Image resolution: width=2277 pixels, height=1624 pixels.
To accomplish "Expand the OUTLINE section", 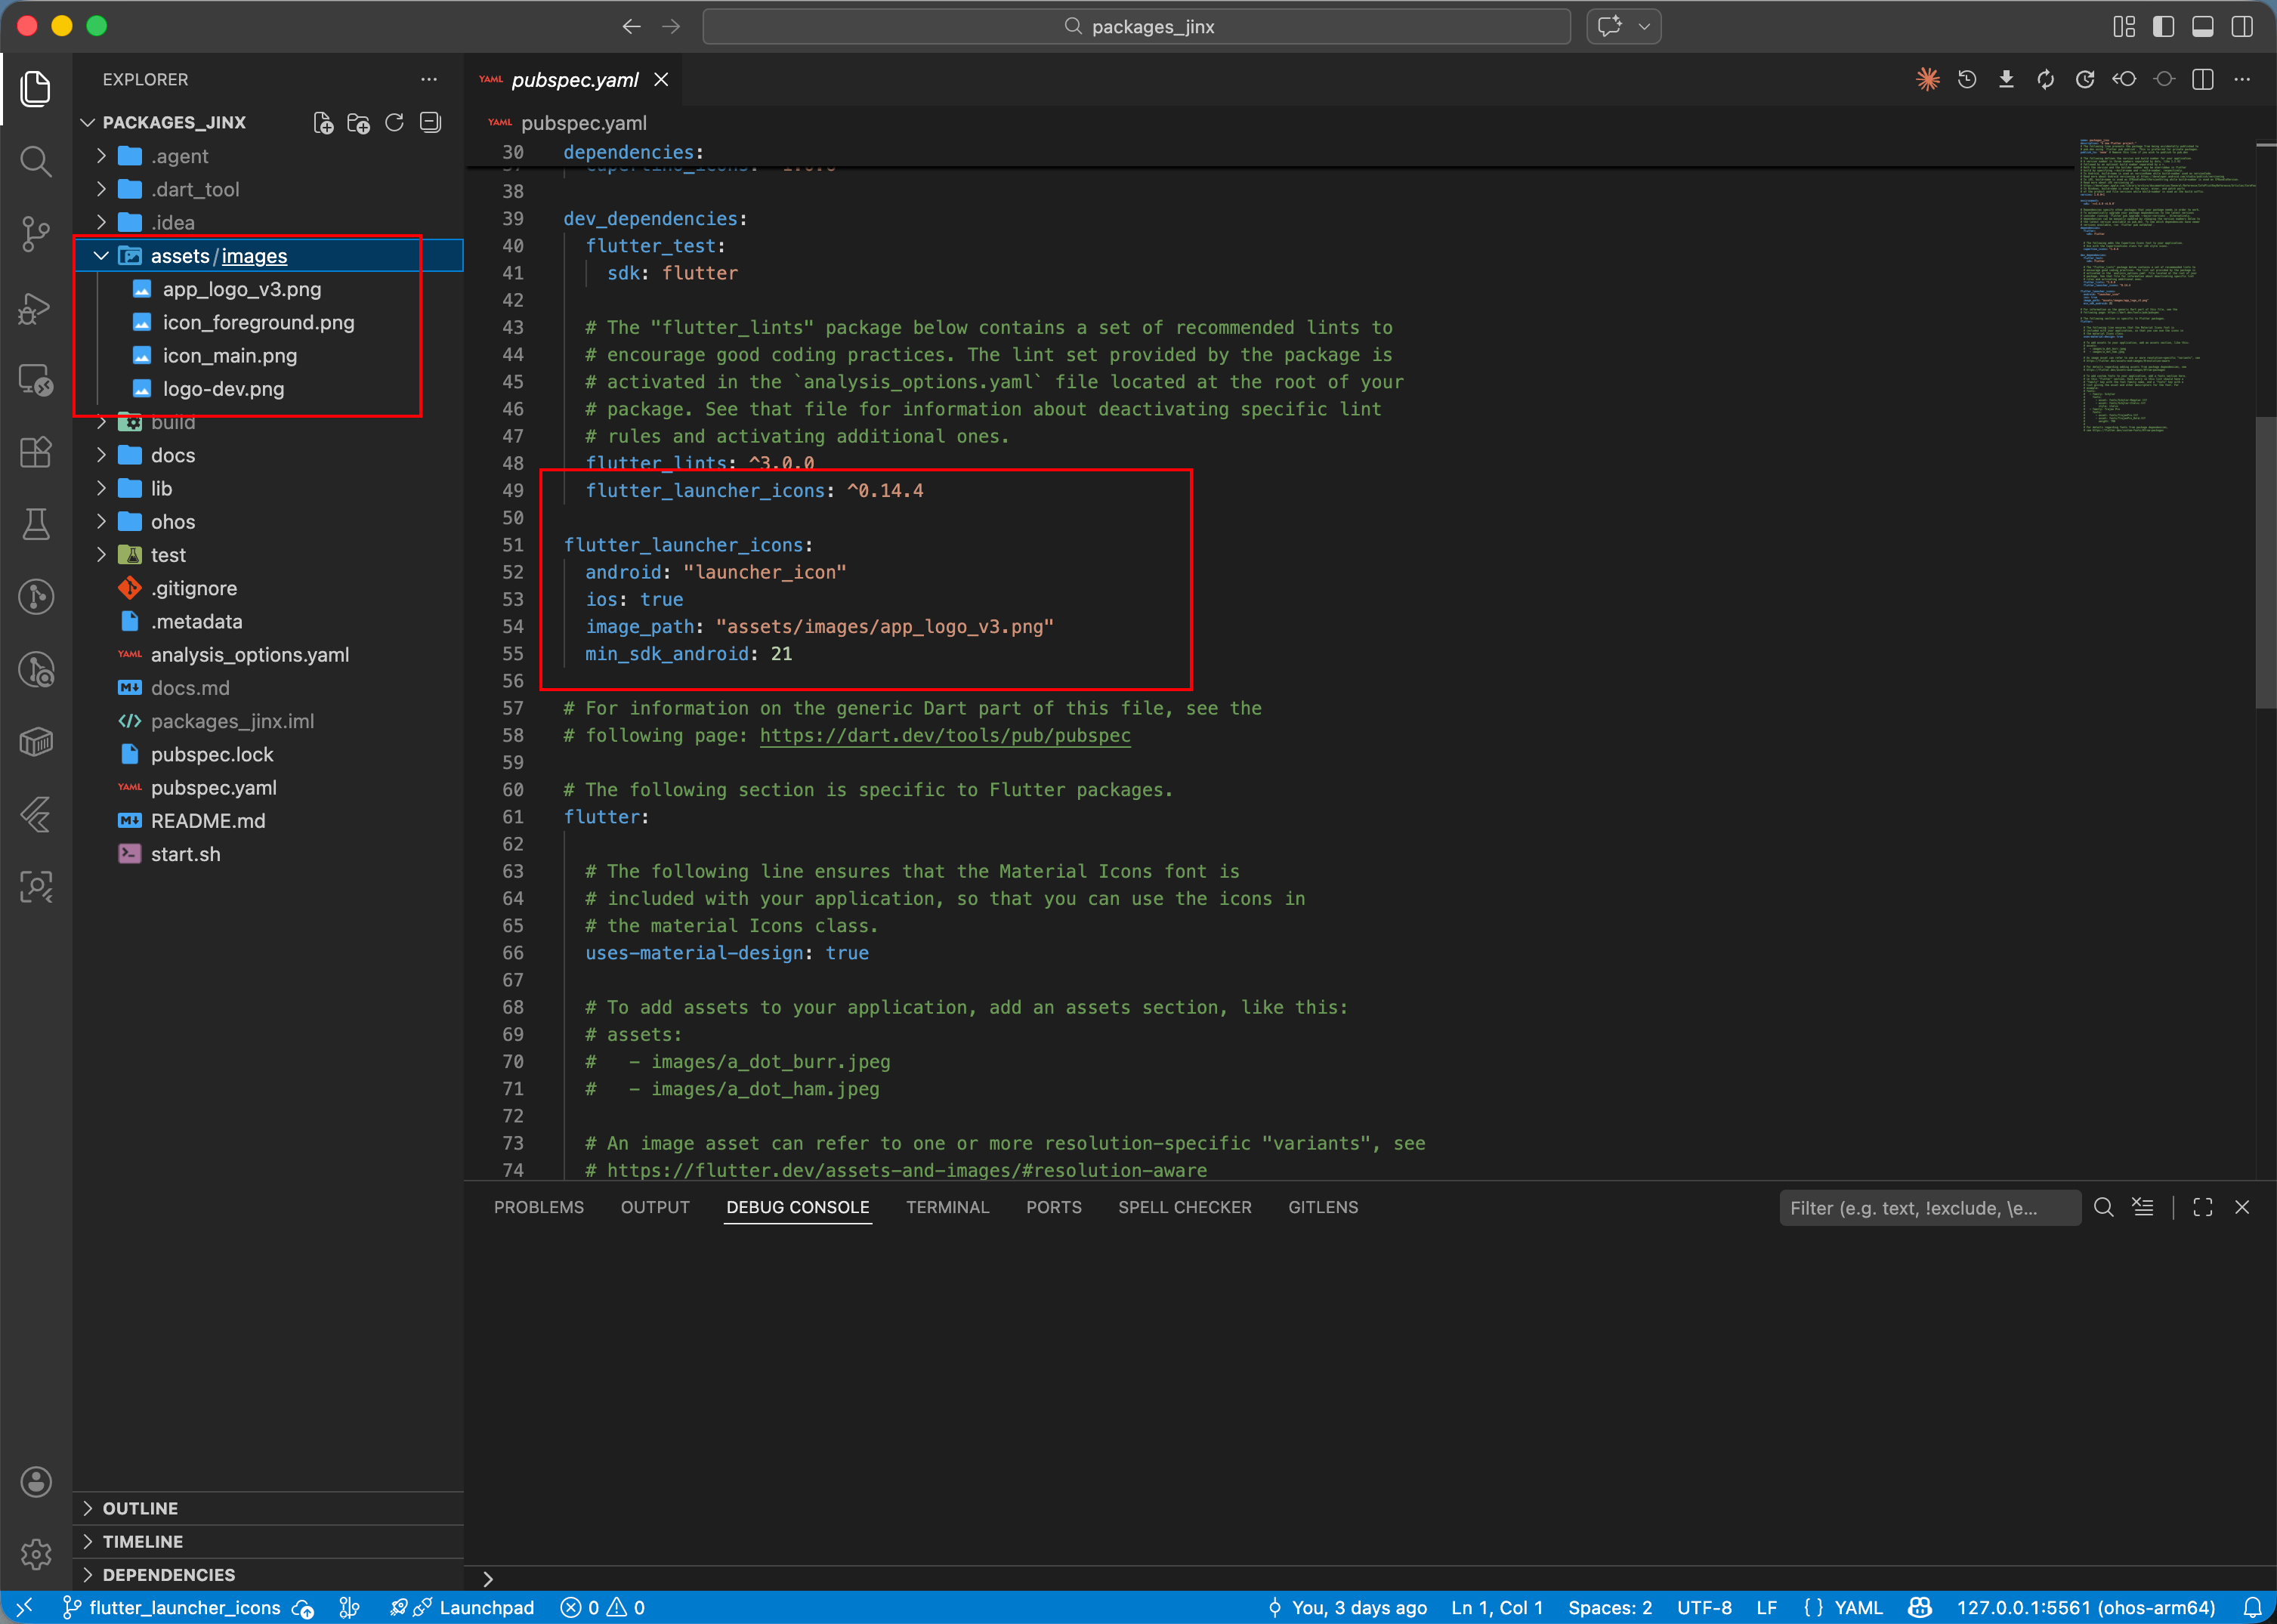I will pyautogui.click(x=140, y=1508).
